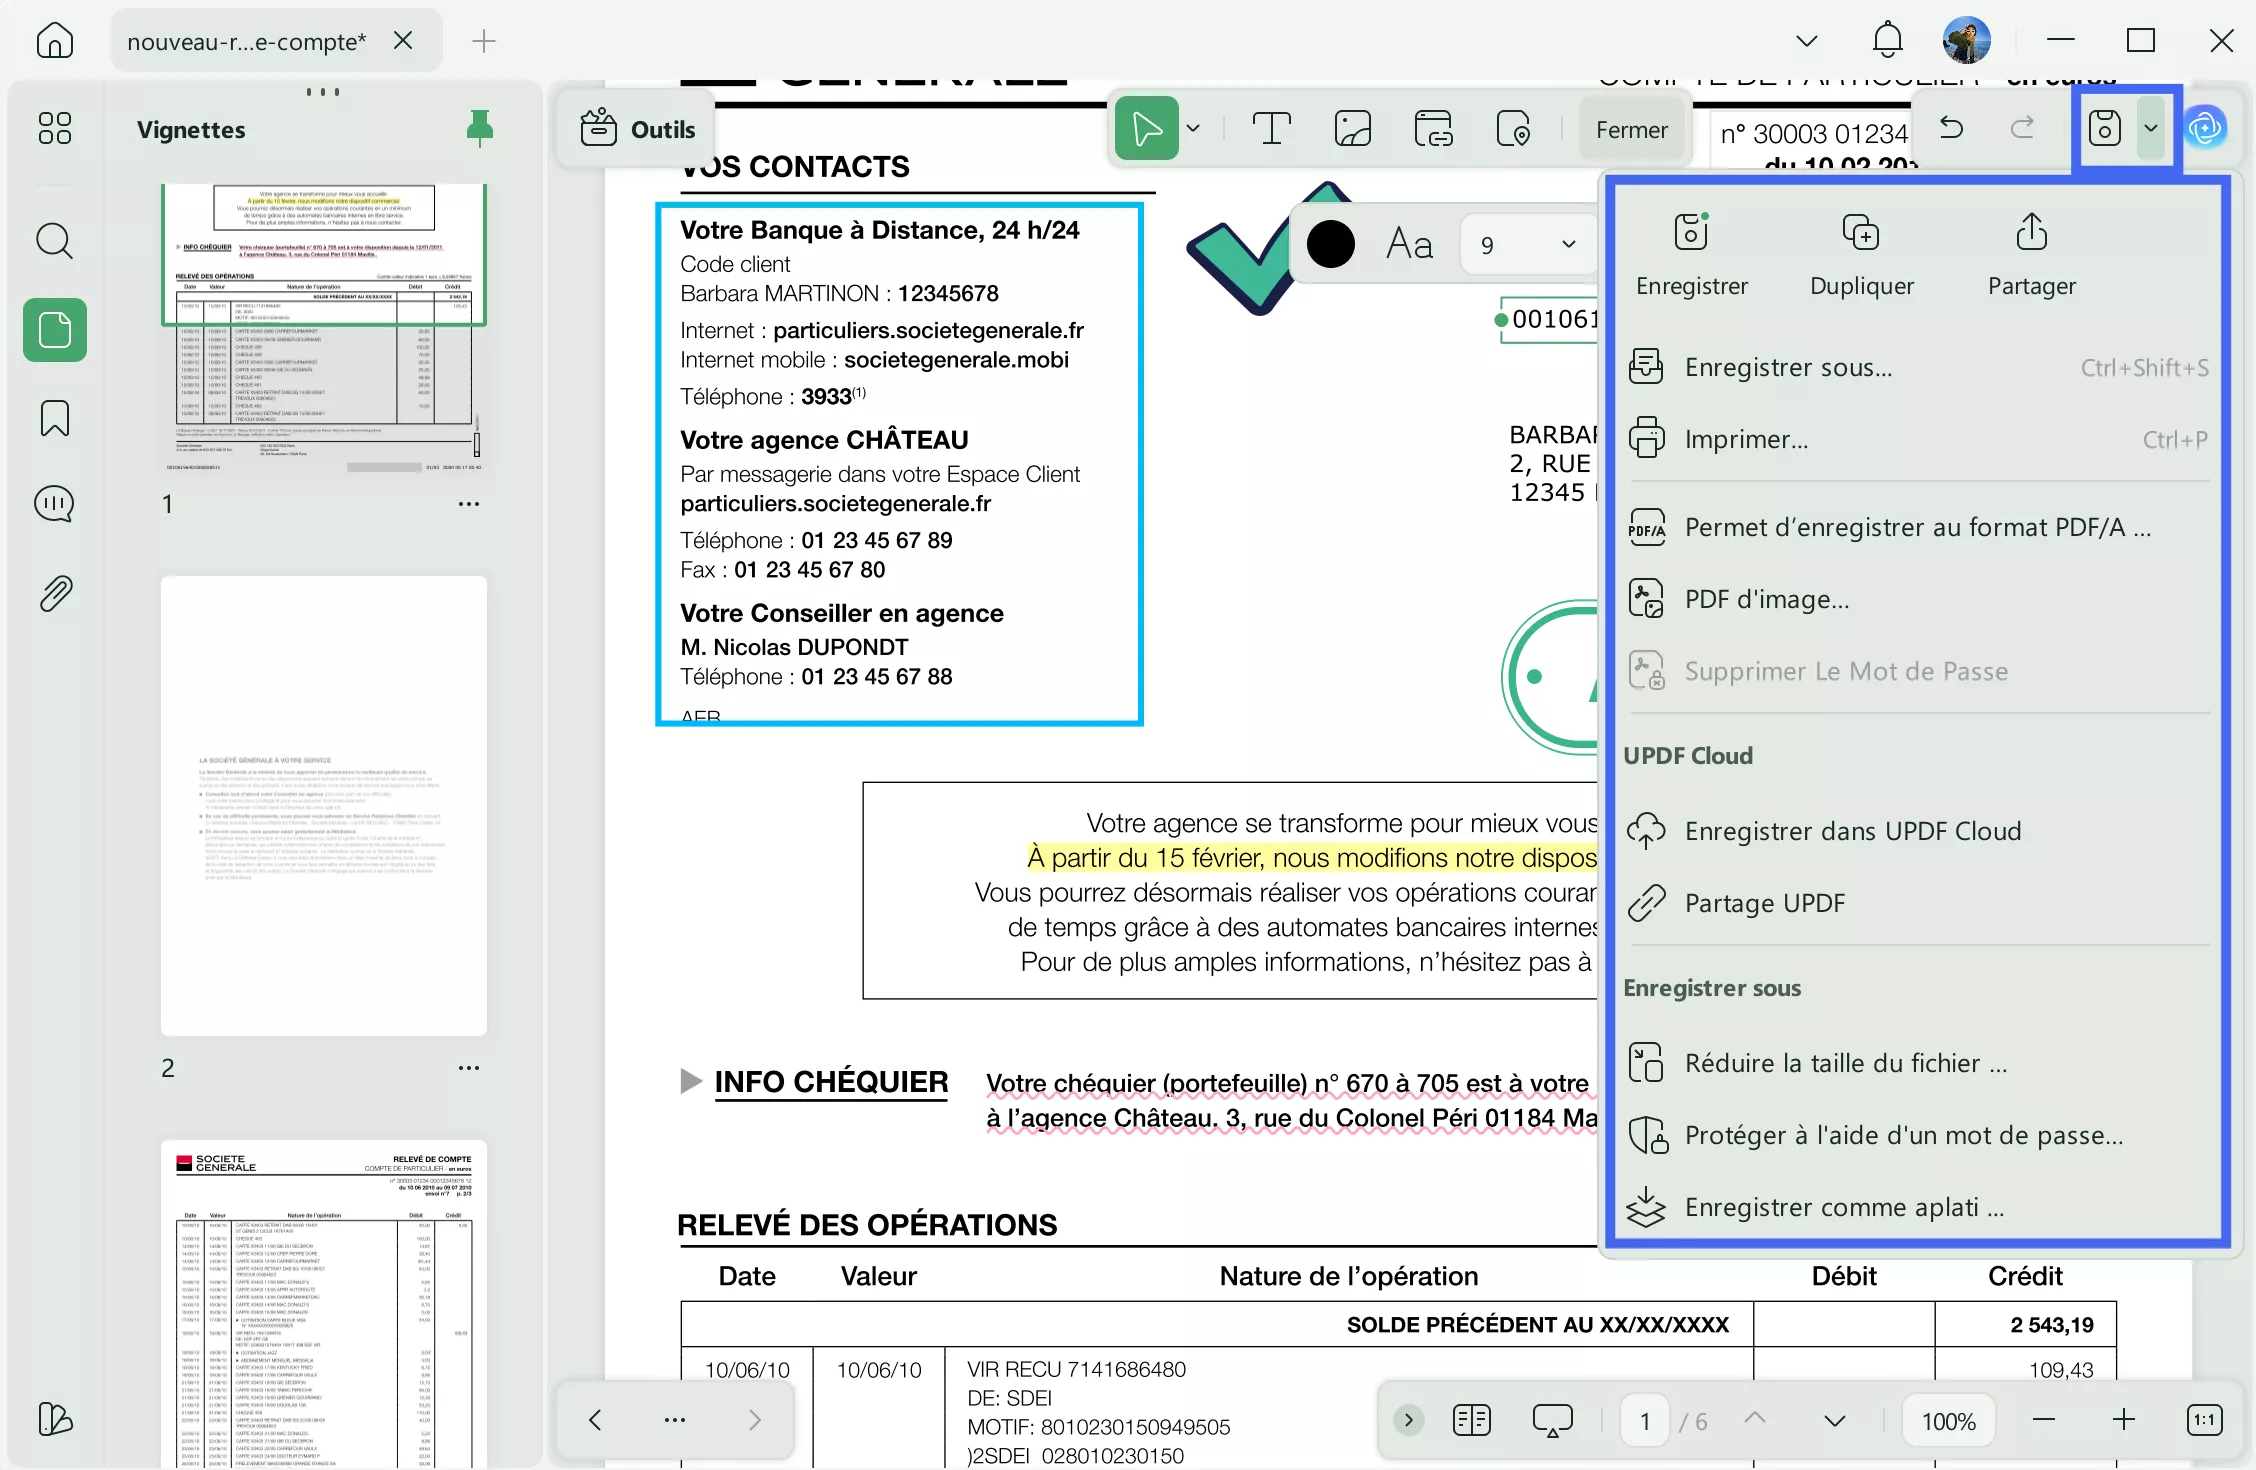Click the Fermer button

pyautogui.click(x=1632, y=129)
